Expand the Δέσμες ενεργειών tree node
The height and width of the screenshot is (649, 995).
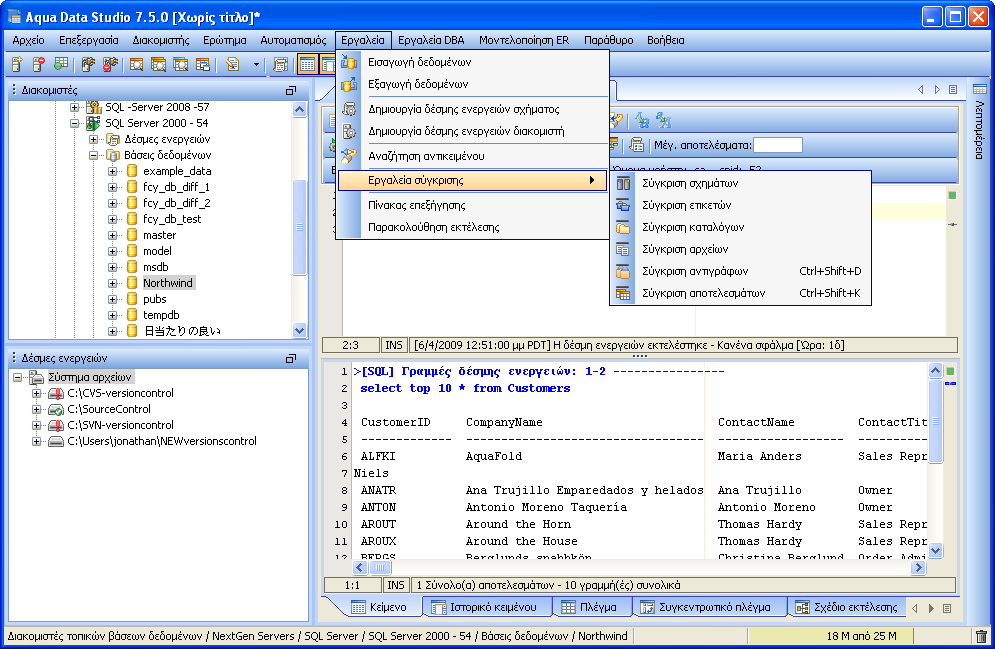point(93,140)
